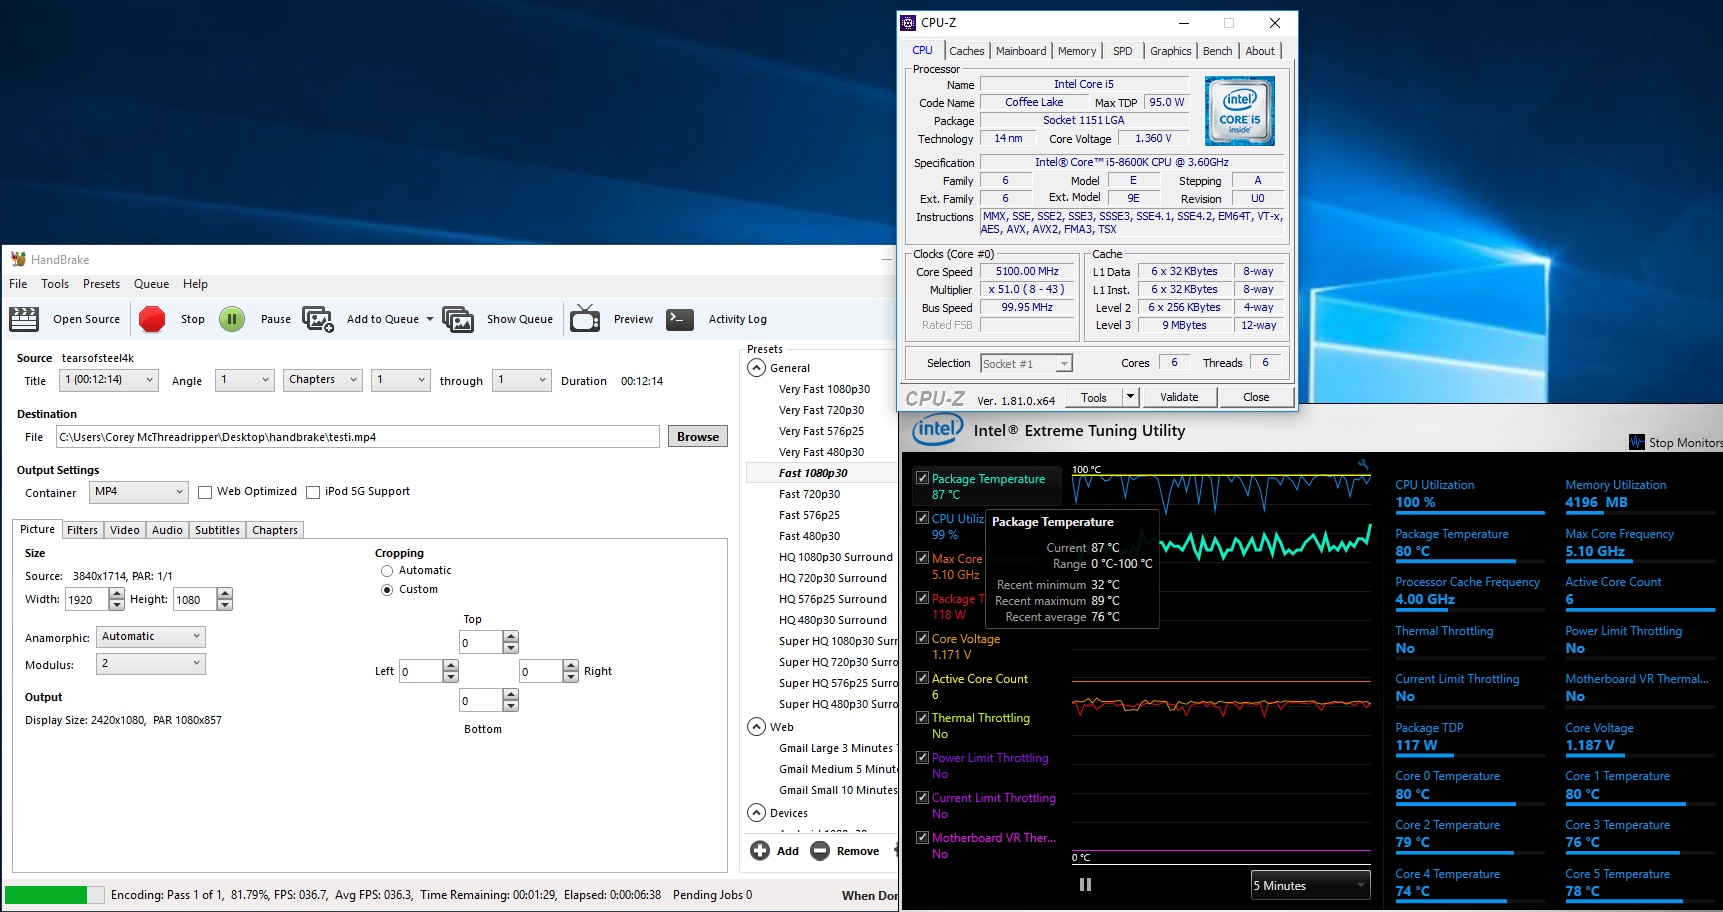The width and height of the screenshot is (1723, 912).
Task: Select the HQ 1080p30 Surround preset
Action: (x=835, y=557)
